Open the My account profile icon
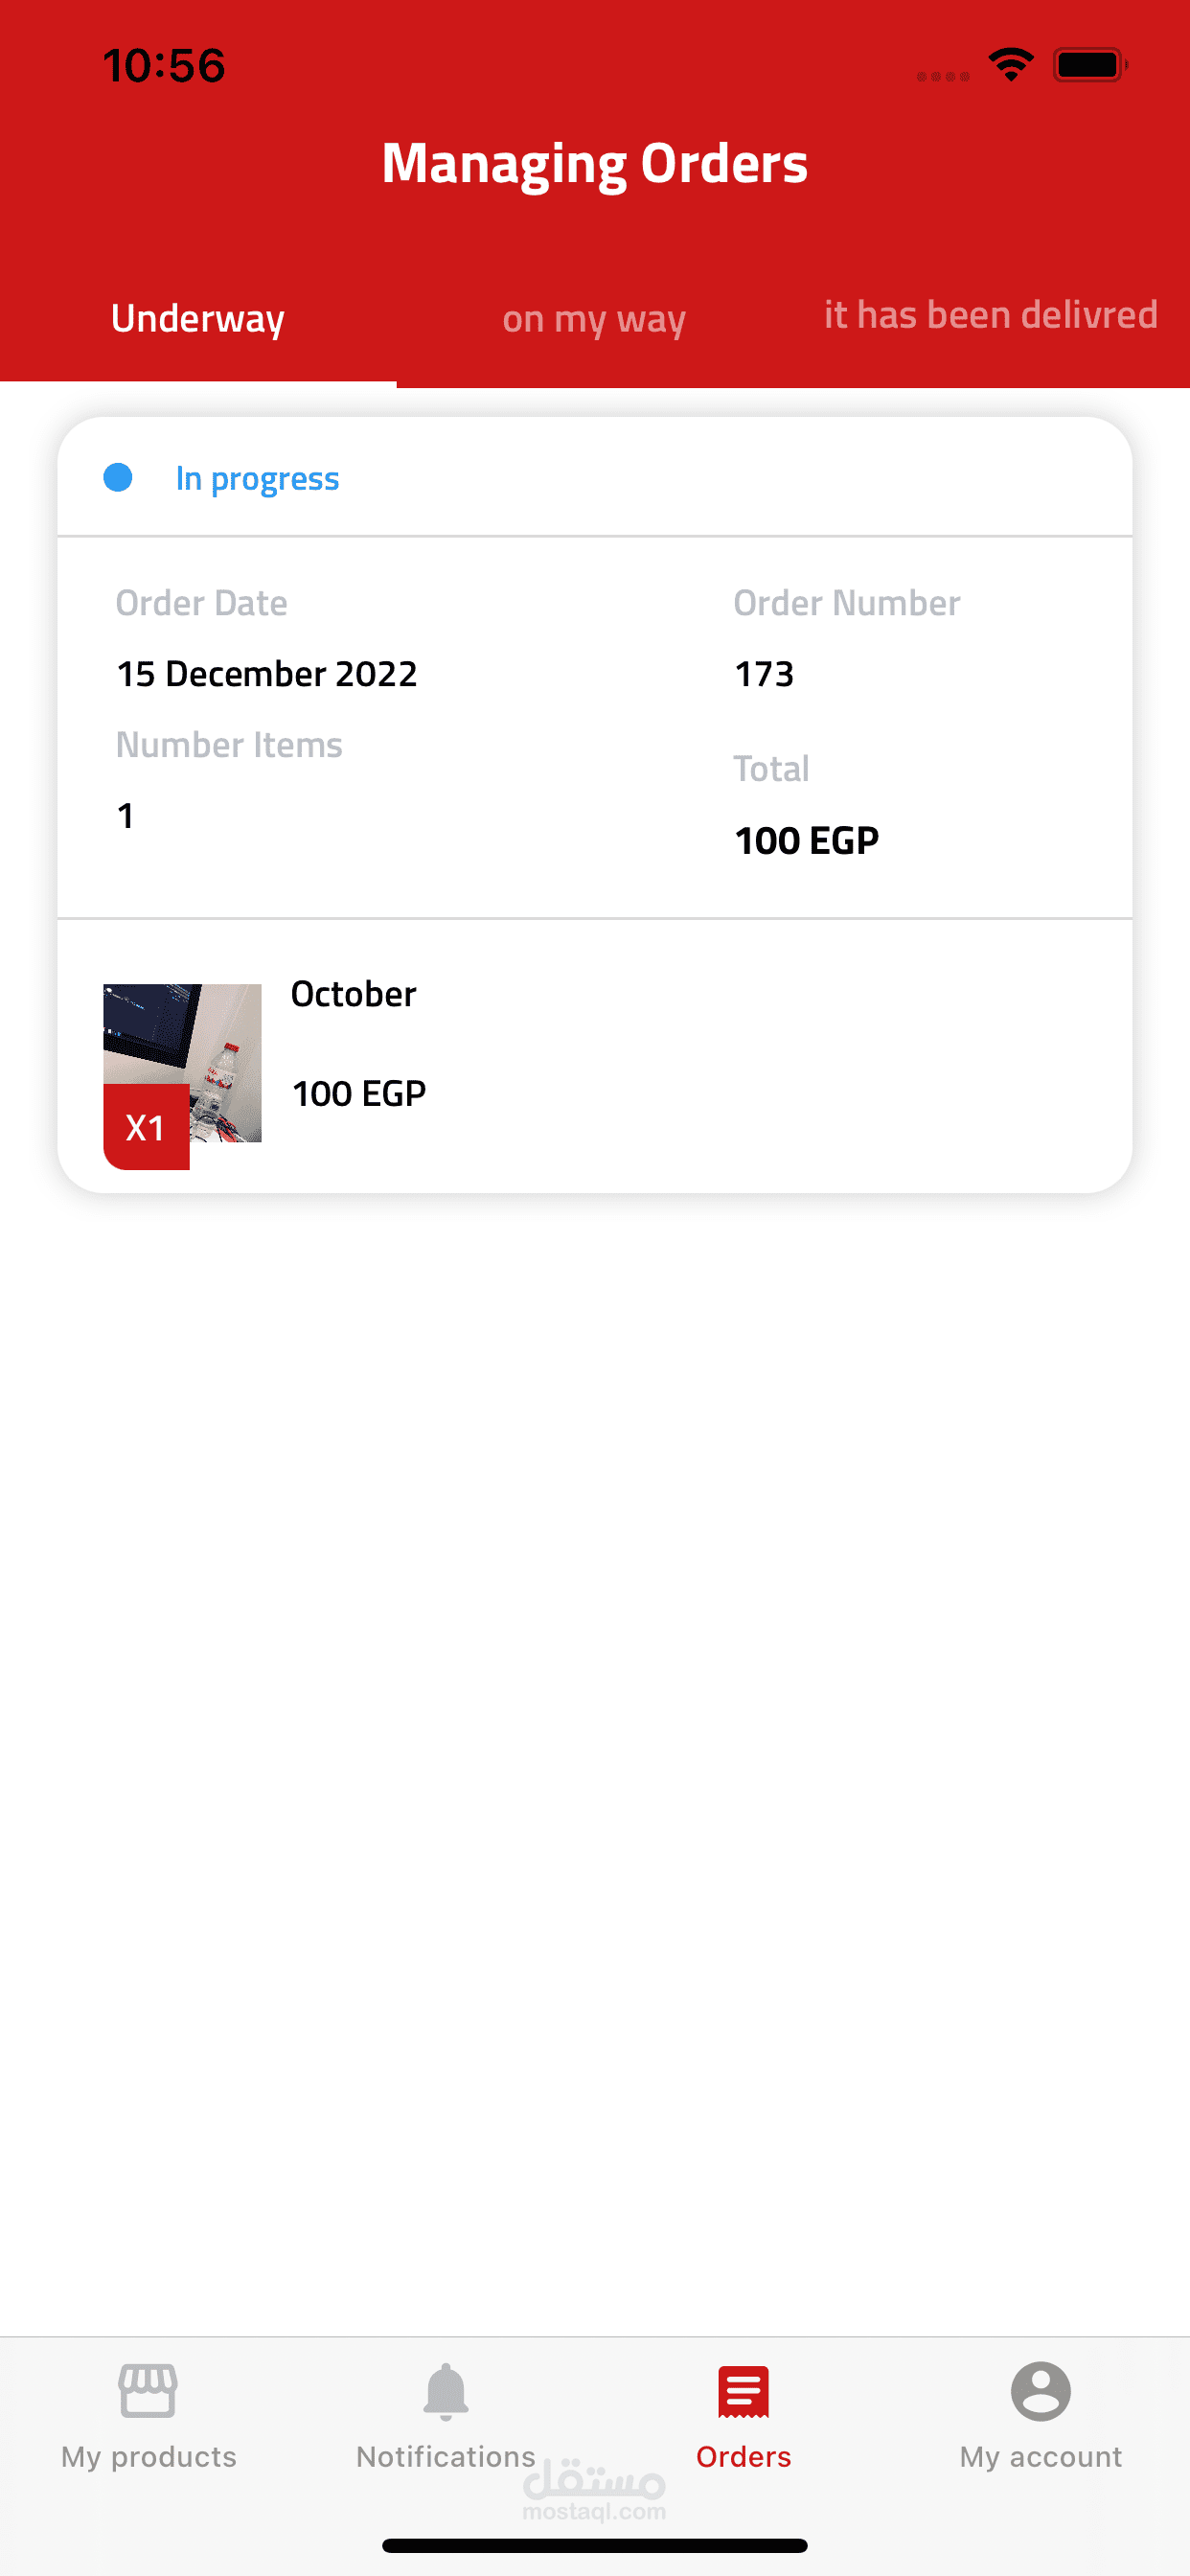 1040,2391
